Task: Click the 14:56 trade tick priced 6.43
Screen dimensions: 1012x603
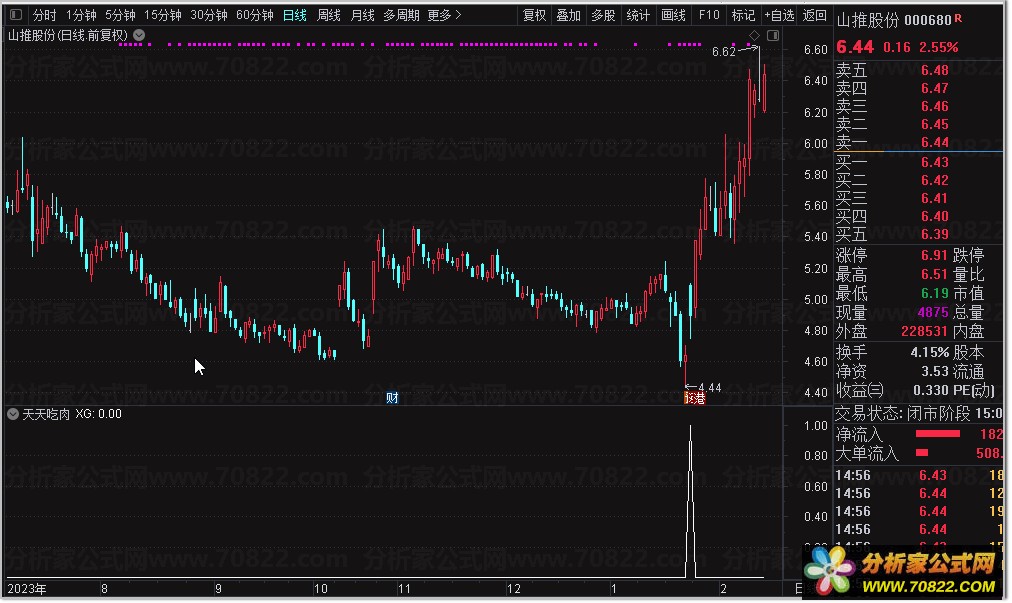Action: tap(919, 475)
